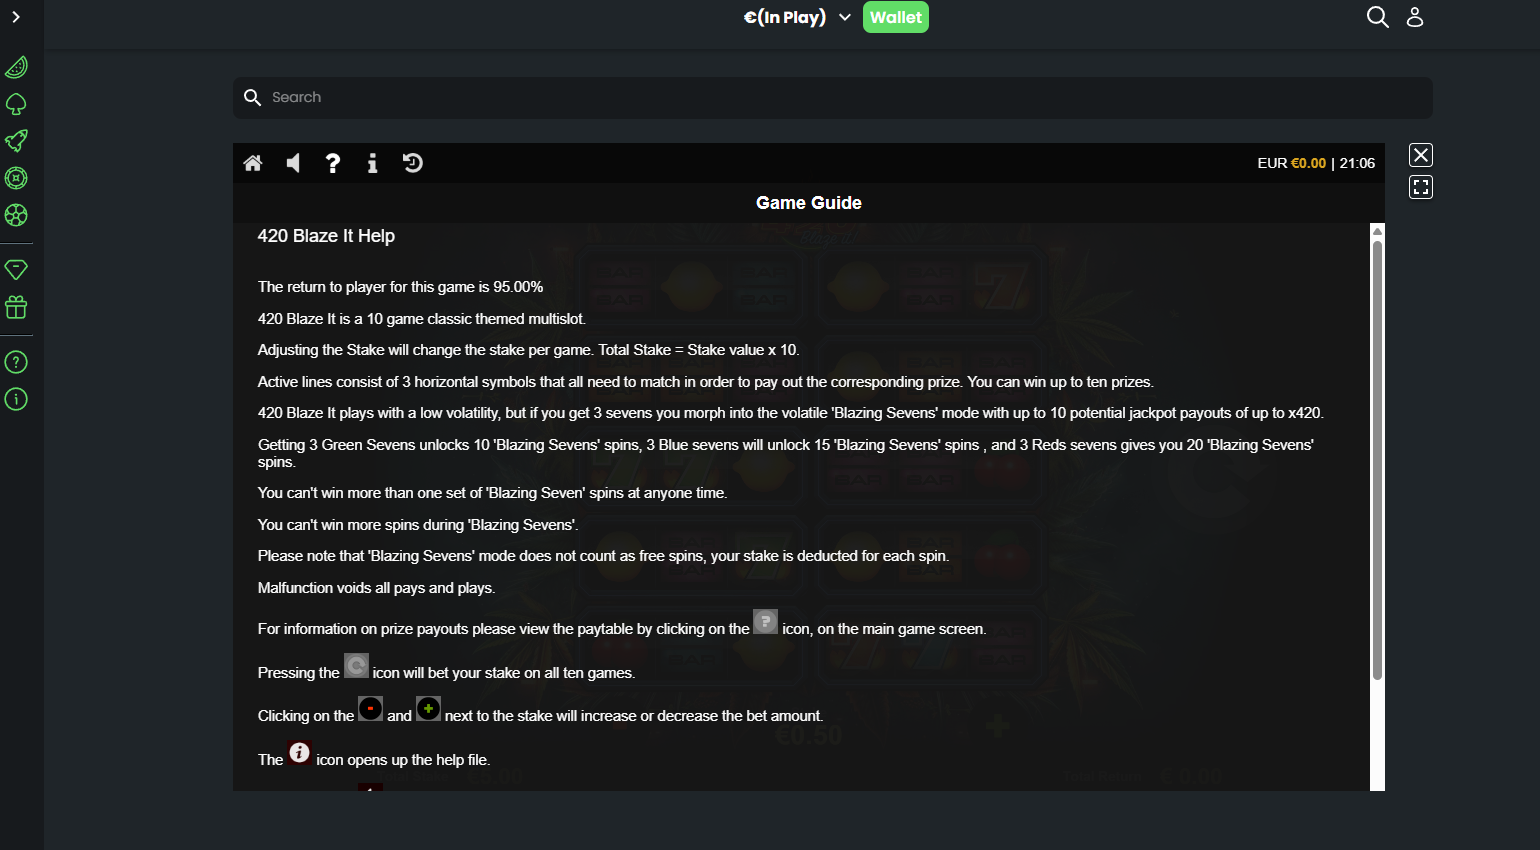Open the user account profile icon
The width and height of the screenshot is (1540, 850).
pos(1415,17)
